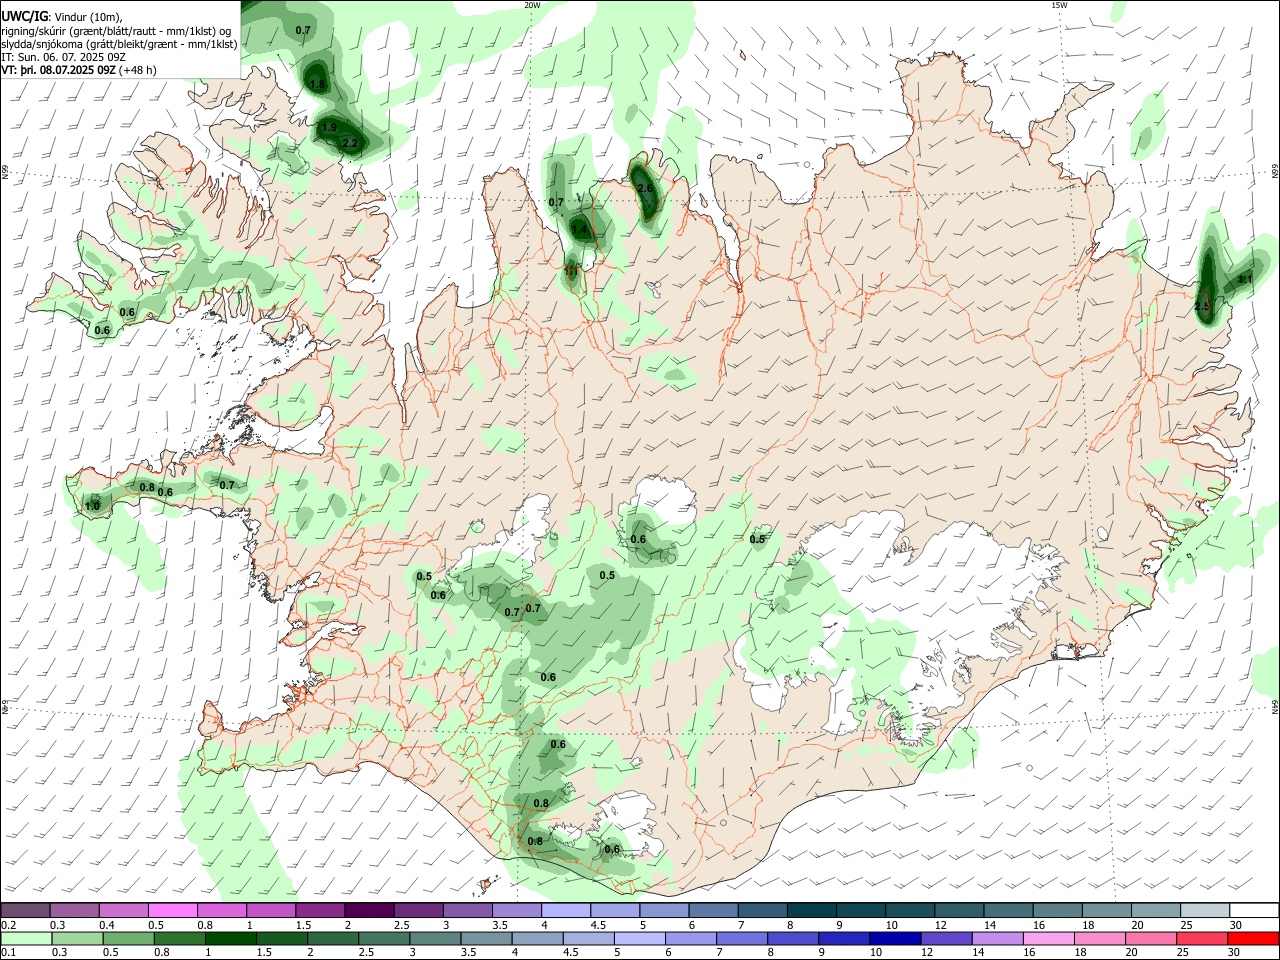Click the 30 label on the lower legend row
1280x960 pixels.
[1234, 953]
